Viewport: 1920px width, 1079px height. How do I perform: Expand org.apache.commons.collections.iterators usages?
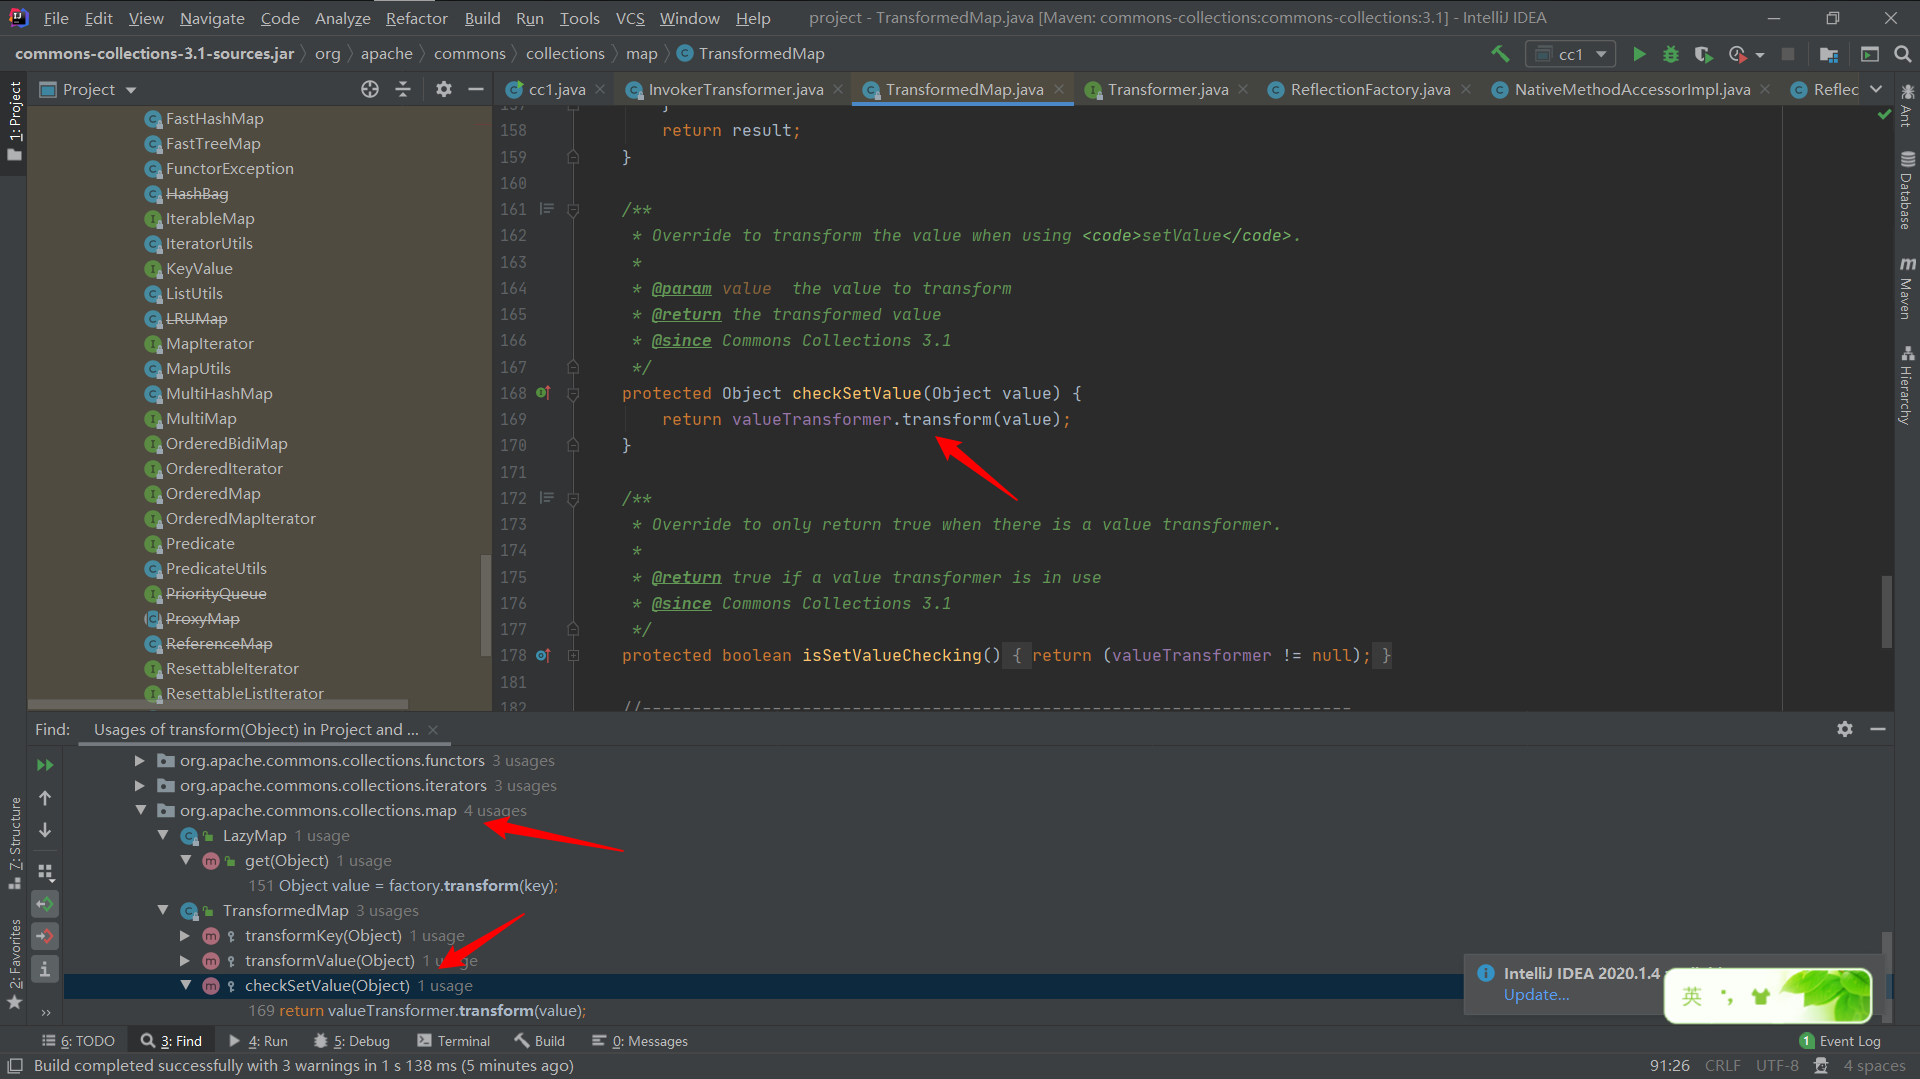click(140, 786)
